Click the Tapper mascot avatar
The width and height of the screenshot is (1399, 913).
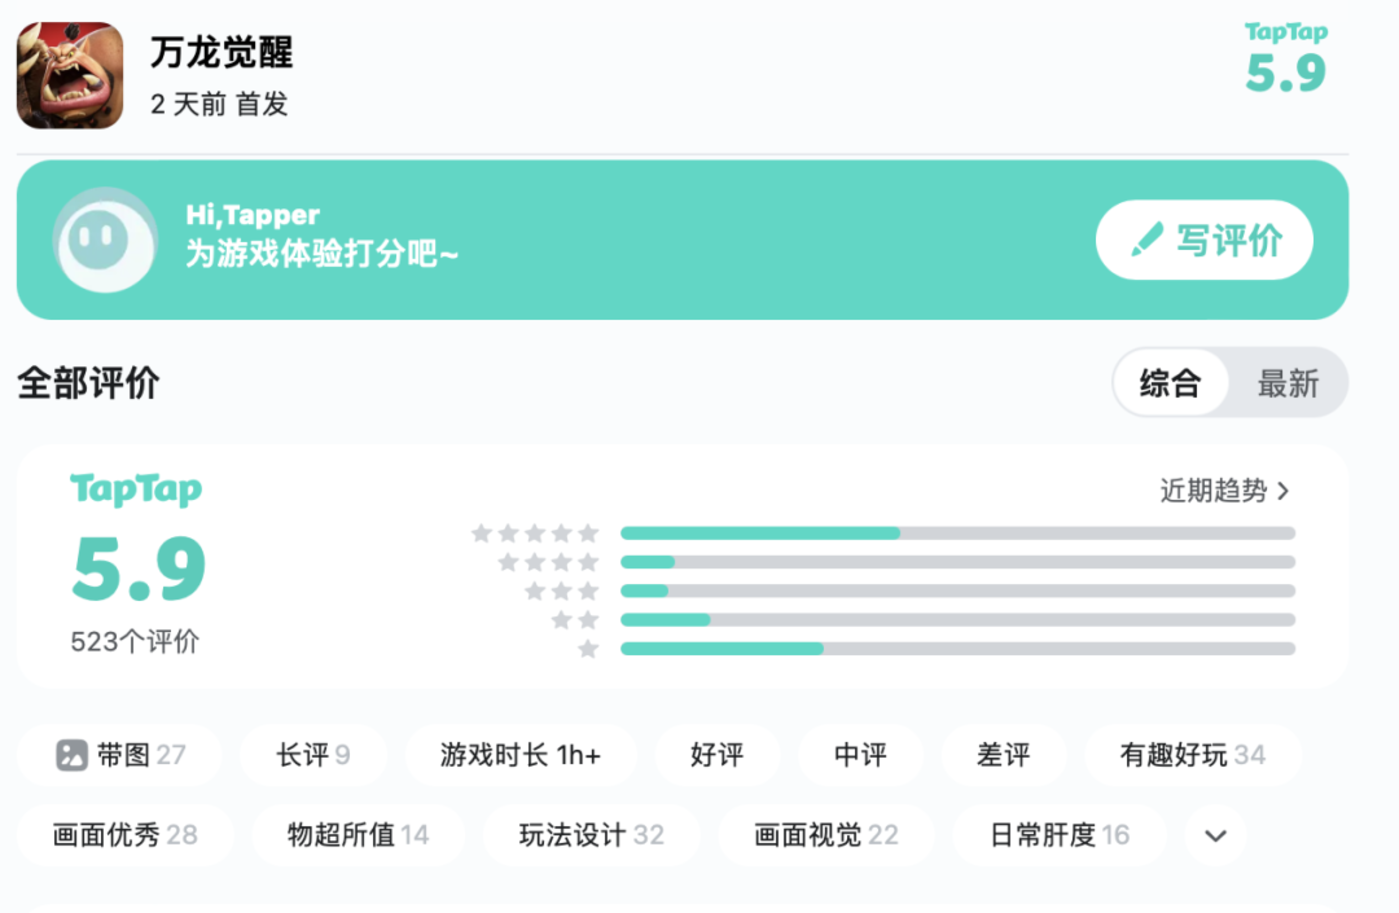(104, 240)
